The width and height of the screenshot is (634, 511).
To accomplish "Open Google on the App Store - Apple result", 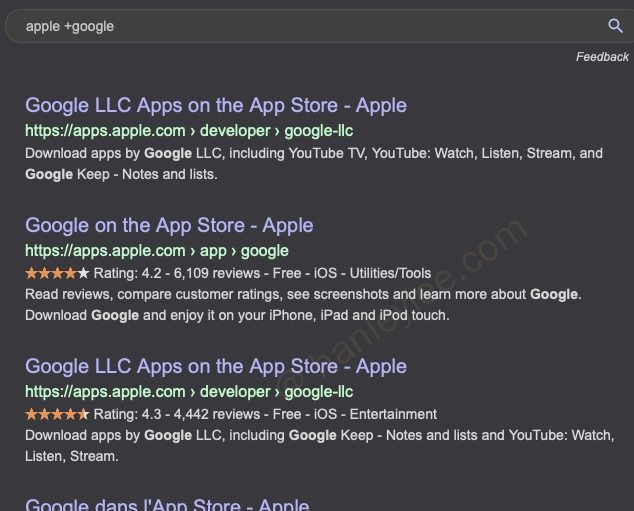I will pyautogui.click(x=169, y=226).
